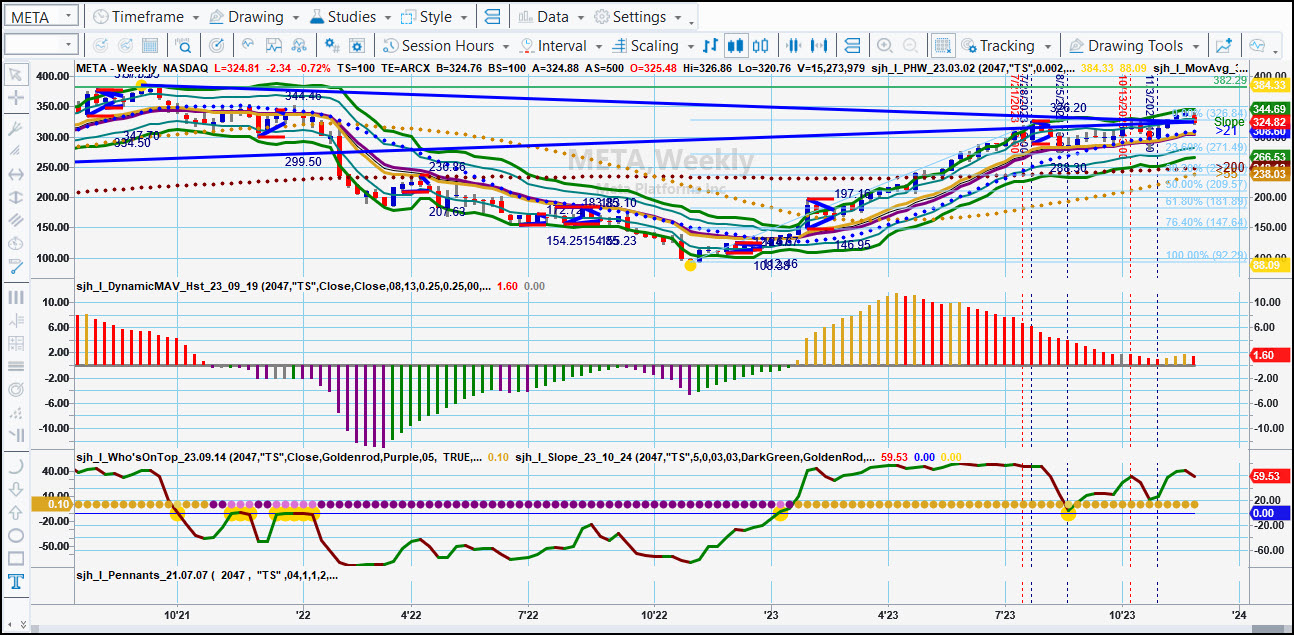The width and height of the screenshot is (1294, 635).
Task: Select the up arrow drawing tool in the sidebar
Action: (x=15, y=513)
